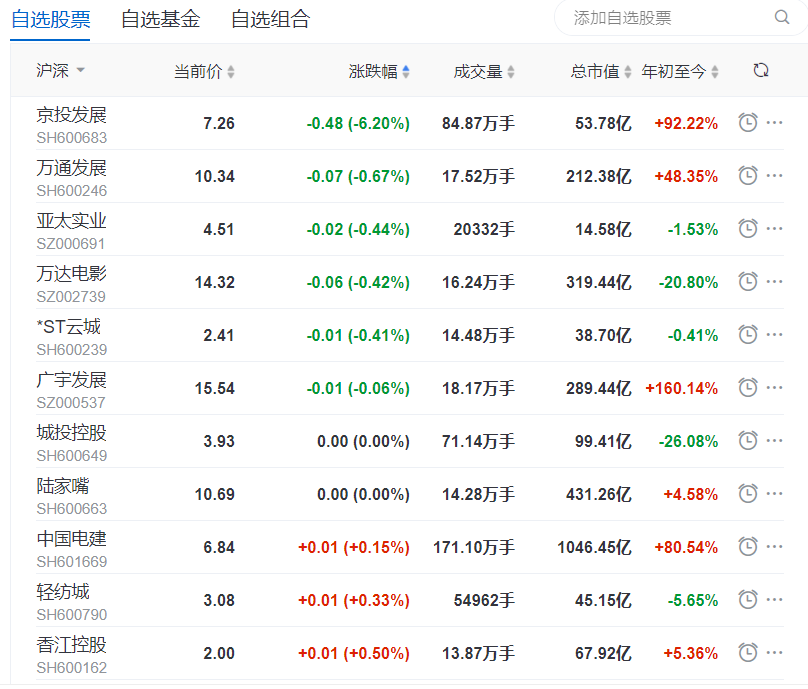808x689 pixels.
Task: Open 陆家嘴 stock page
Action: pyautogui.click(x=62, y=485)
